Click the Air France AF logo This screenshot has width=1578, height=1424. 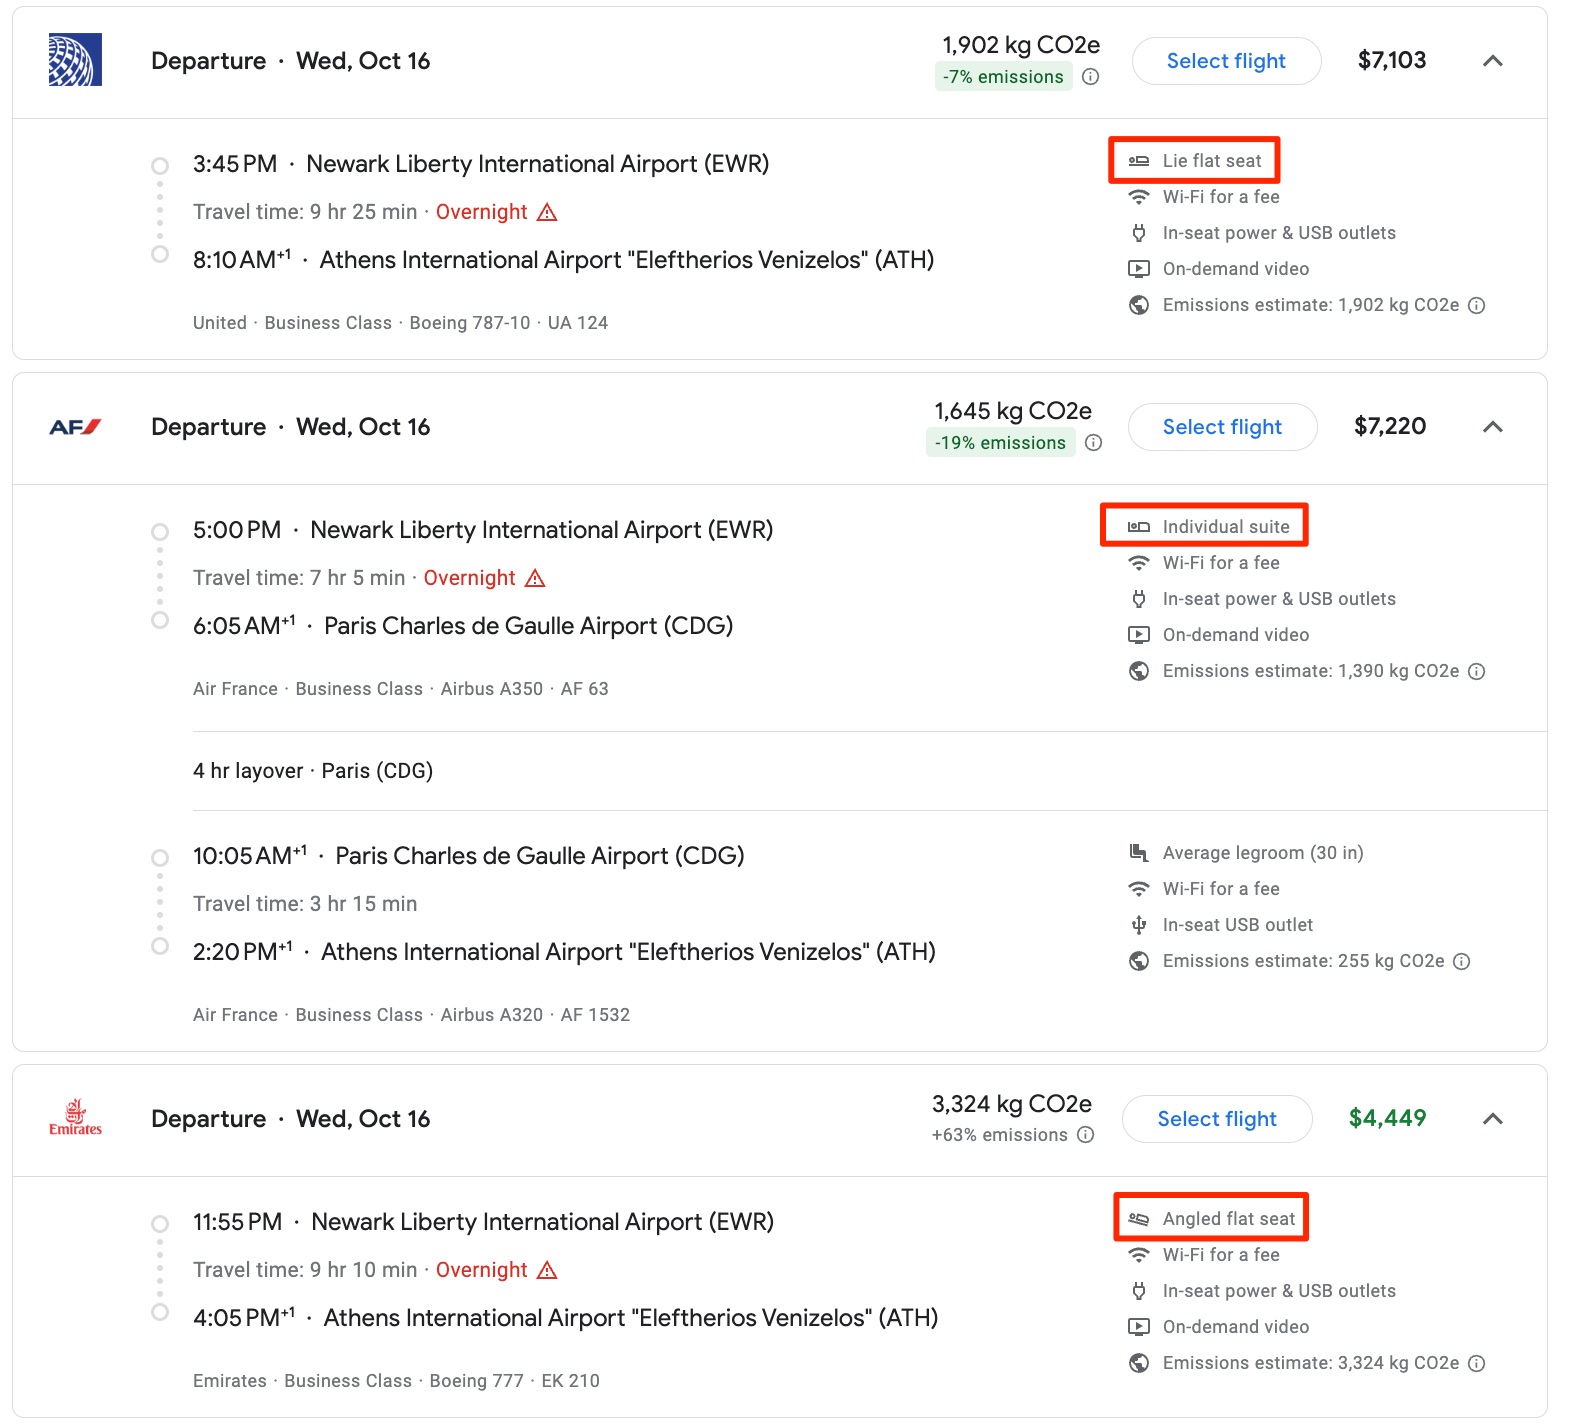[x=75, y=427]
